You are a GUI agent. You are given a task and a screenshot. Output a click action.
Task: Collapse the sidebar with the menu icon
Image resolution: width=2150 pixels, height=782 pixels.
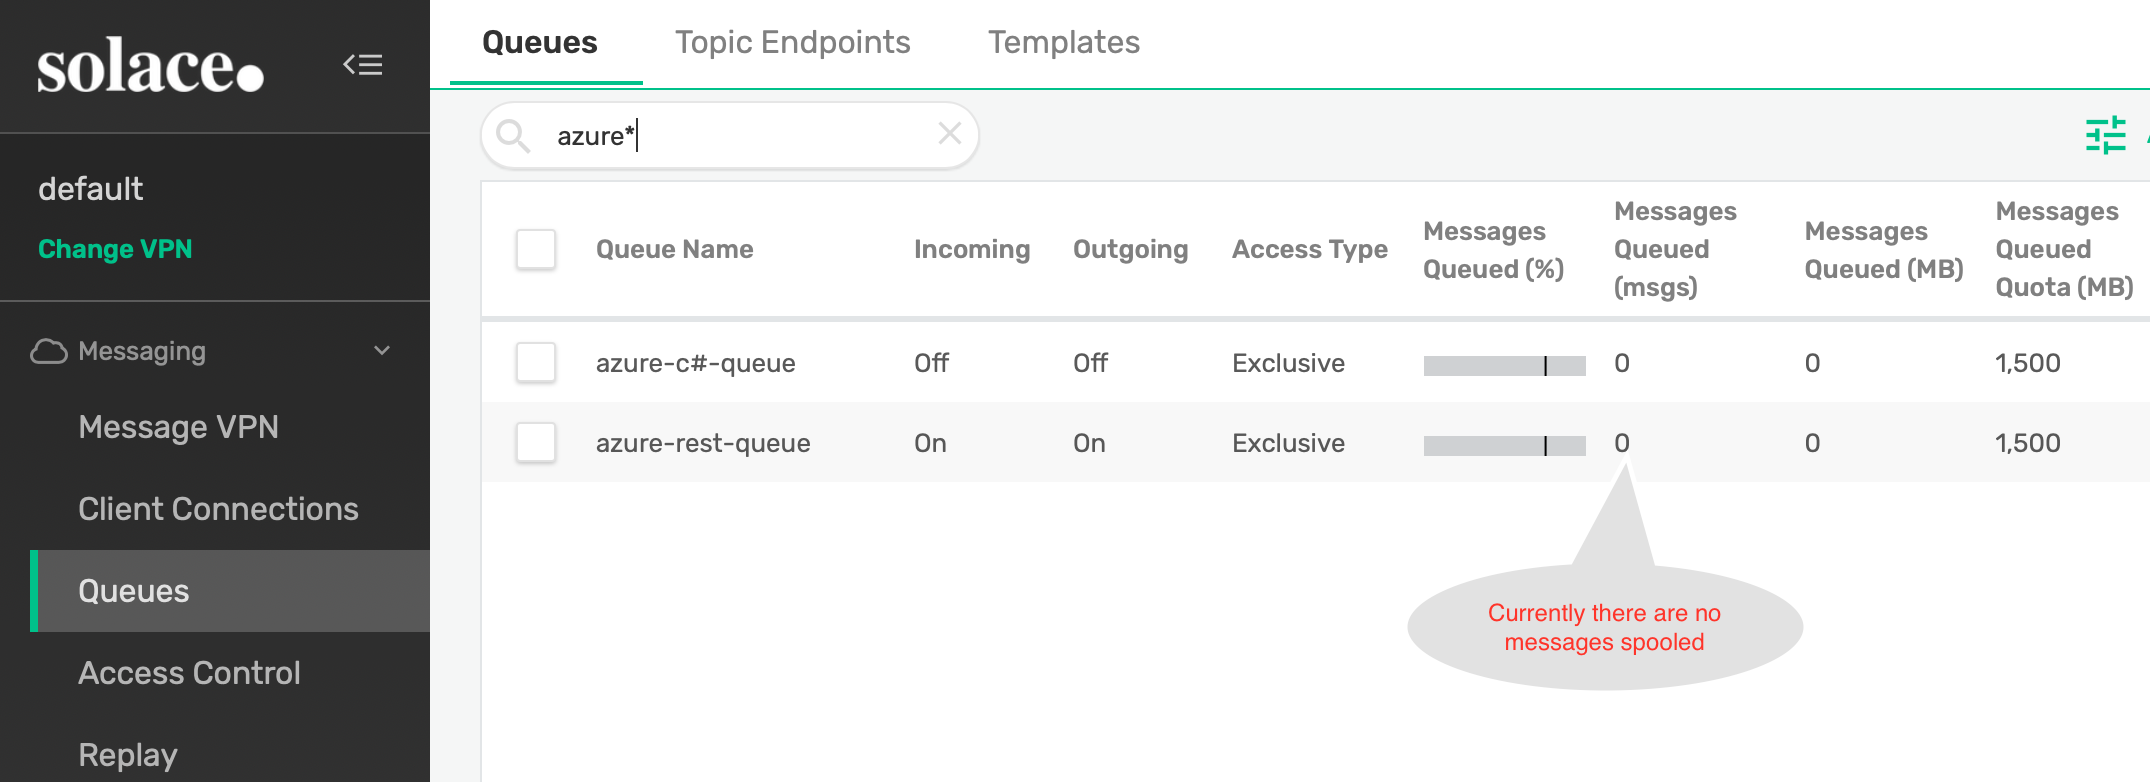tap(363, 65)
